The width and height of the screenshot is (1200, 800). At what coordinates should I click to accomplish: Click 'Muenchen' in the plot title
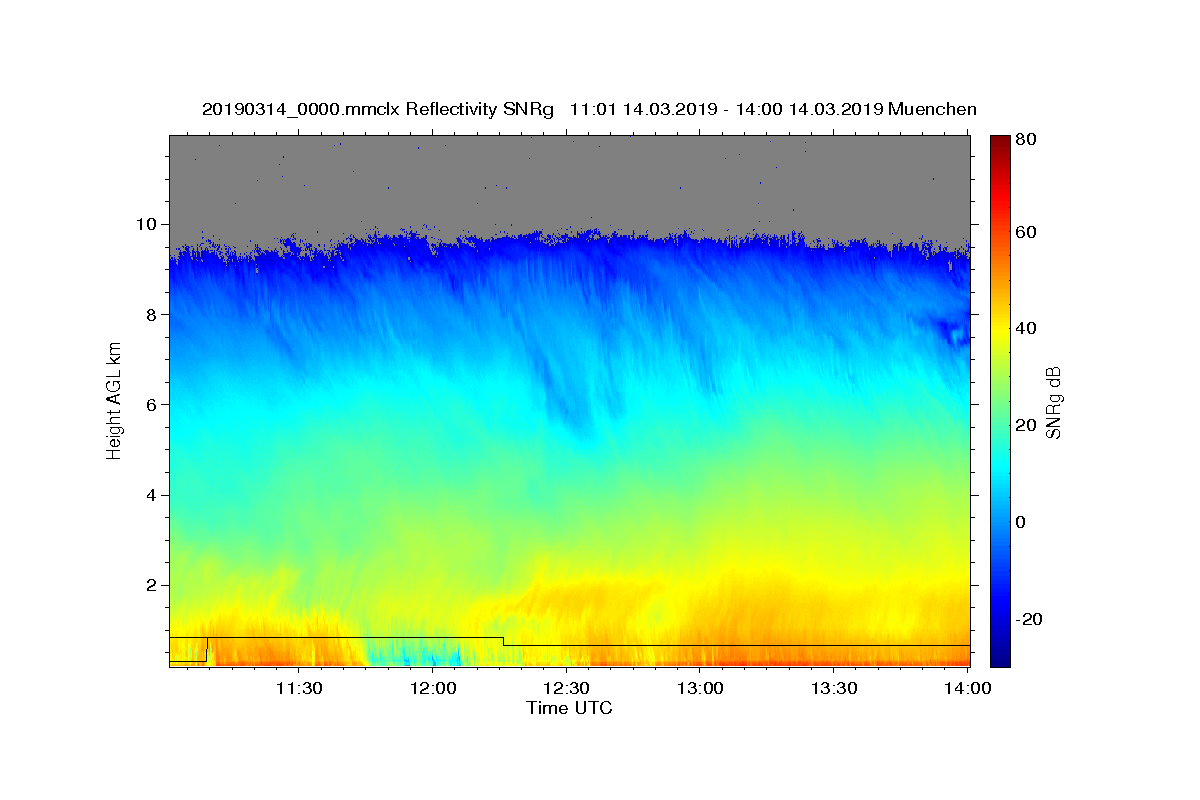(x=932, y=109)
